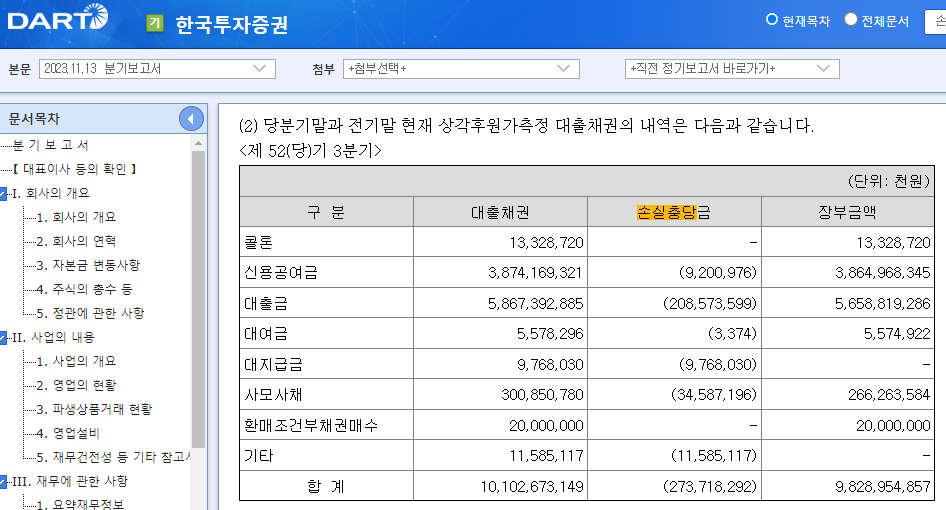Screen dimensions: 946x510
Task: Click the 사모사채 row label
Action: point(273,395)
